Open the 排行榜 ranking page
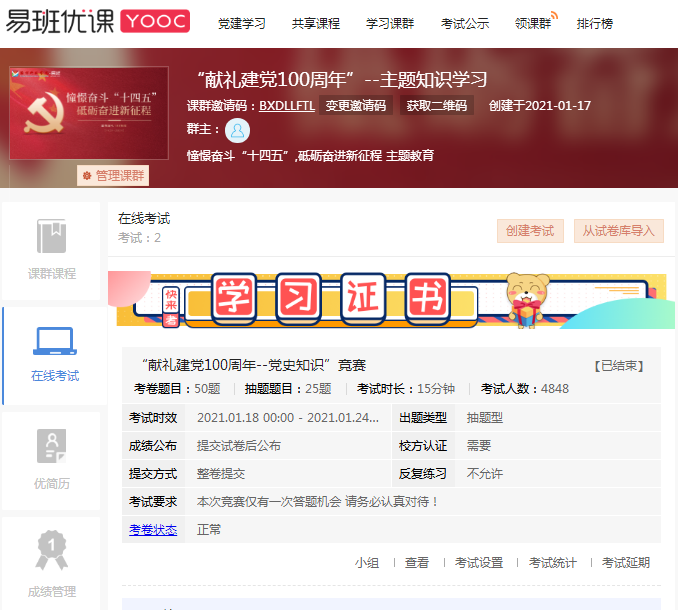This screenshot has height=610, width=678. pos(595,23)
